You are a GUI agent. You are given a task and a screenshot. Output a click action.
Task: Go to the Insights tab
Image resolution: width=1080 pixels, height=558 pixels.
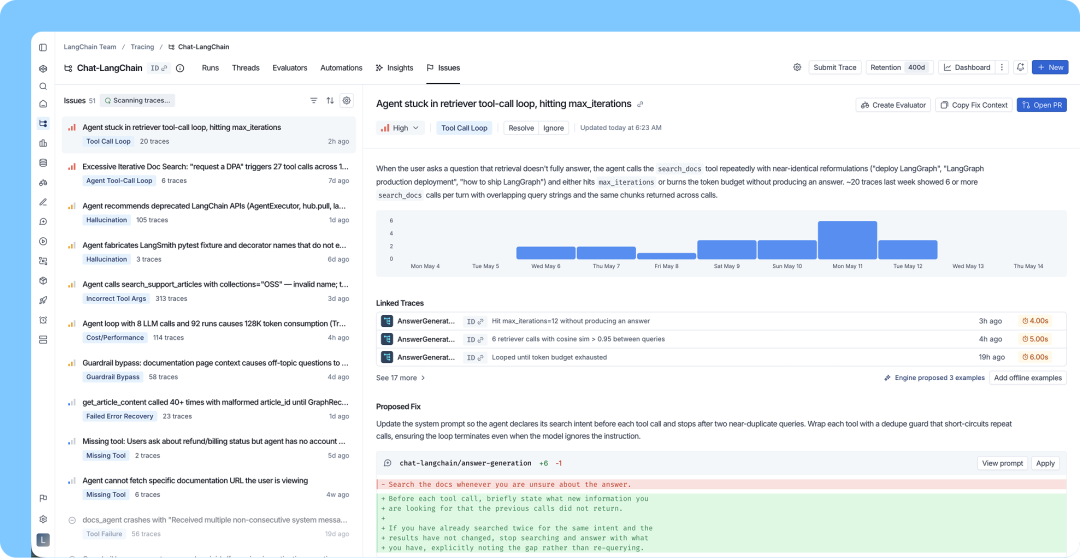click(x=394, y=68)
